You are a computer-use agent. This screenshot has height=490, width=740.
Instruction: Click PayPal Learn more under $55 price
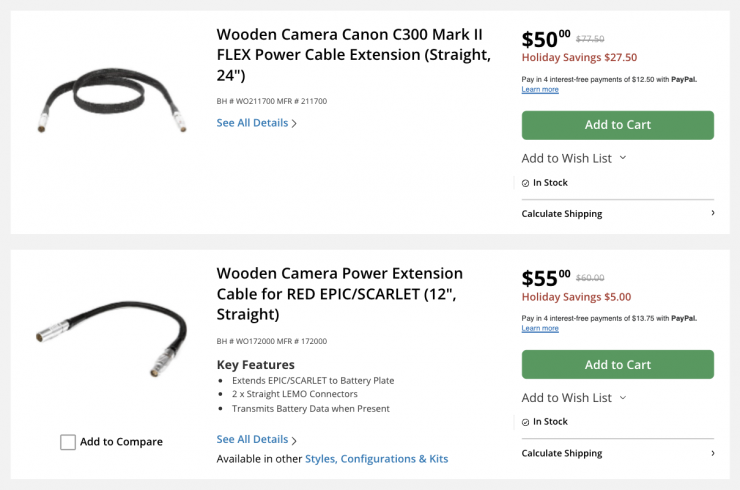(540, 328)
